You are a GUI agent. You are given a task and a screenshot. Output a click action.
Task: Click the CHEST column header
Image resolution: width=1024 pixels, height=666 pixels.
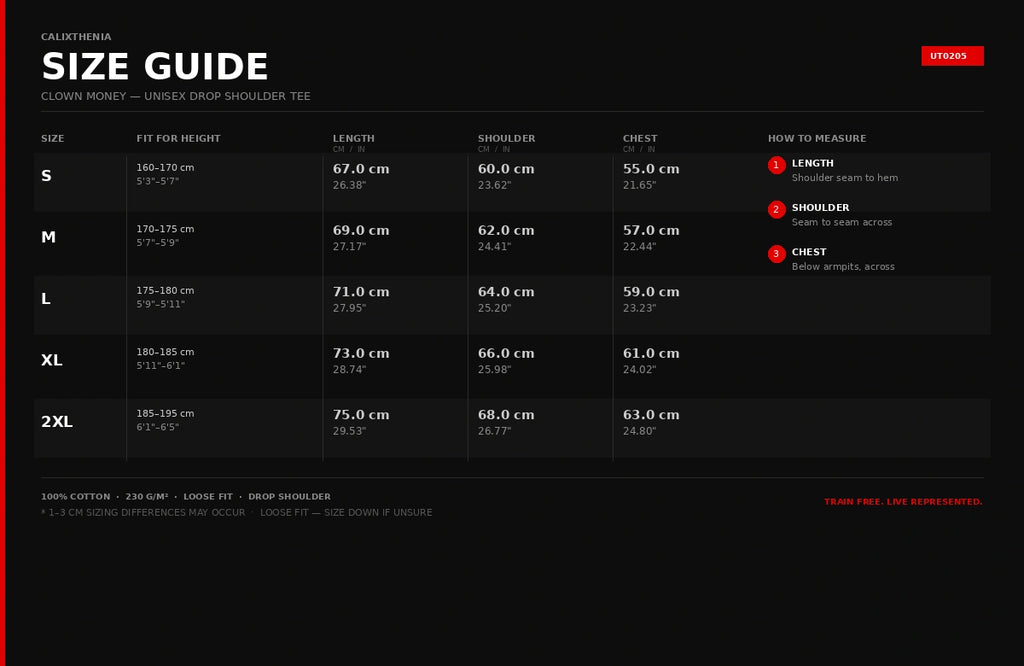click(x=640, y=138)
